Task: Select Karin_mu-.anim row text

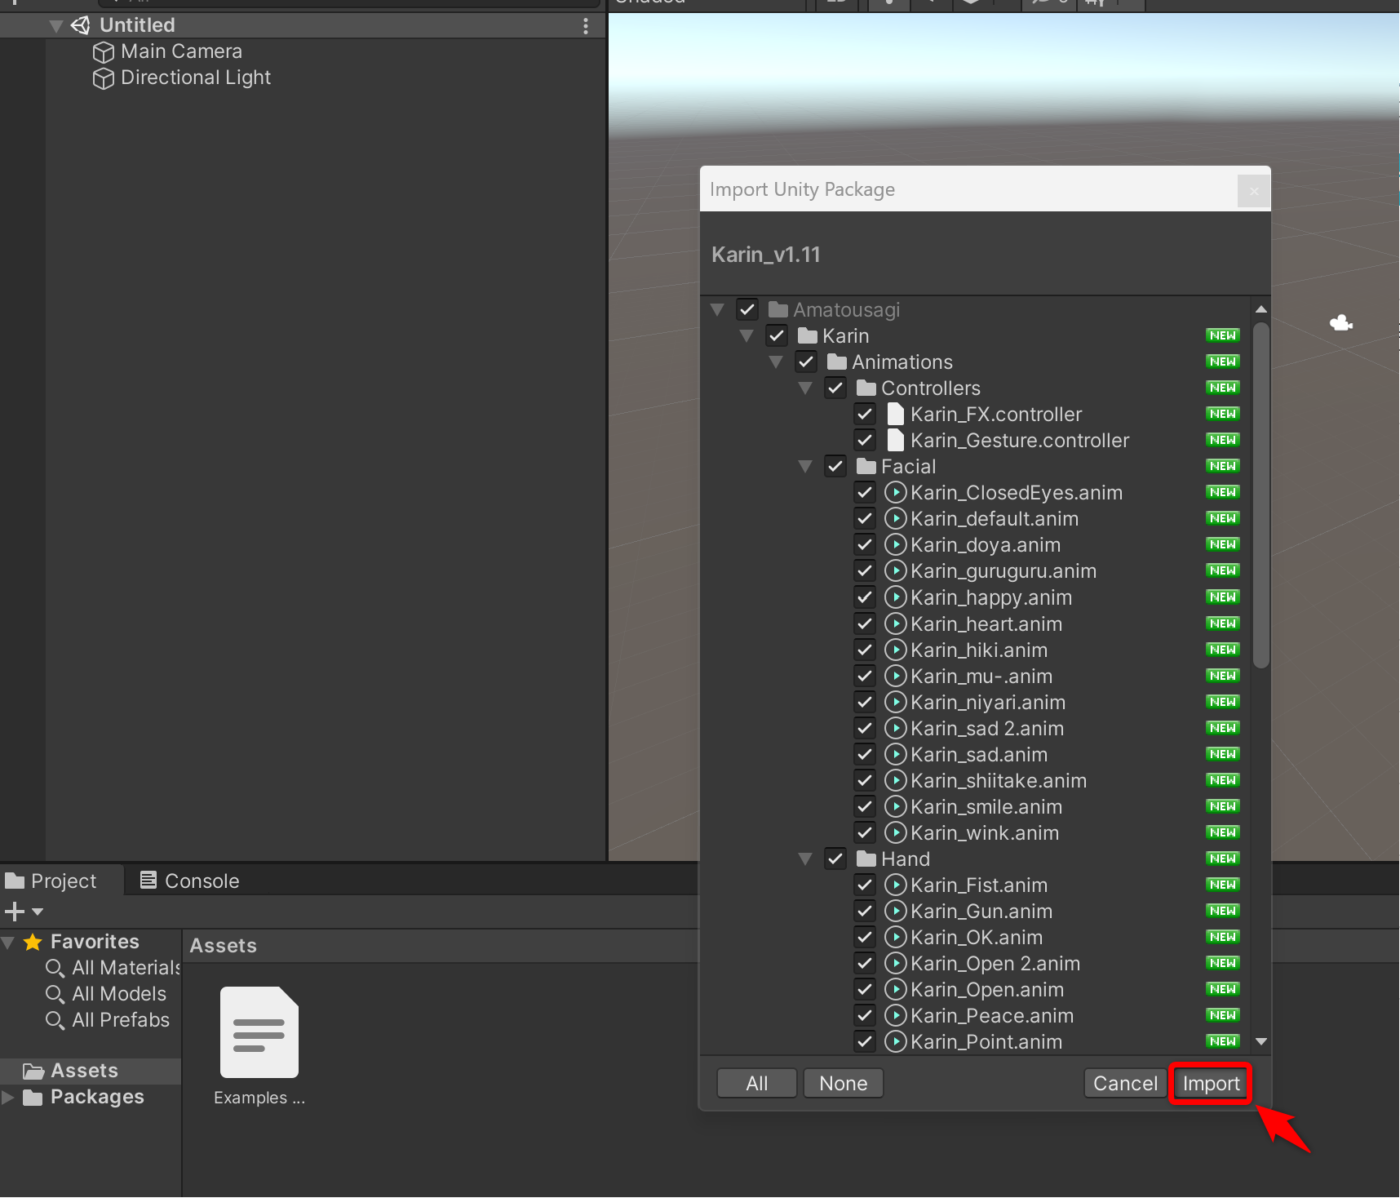Action: click(x=981, y=676)
